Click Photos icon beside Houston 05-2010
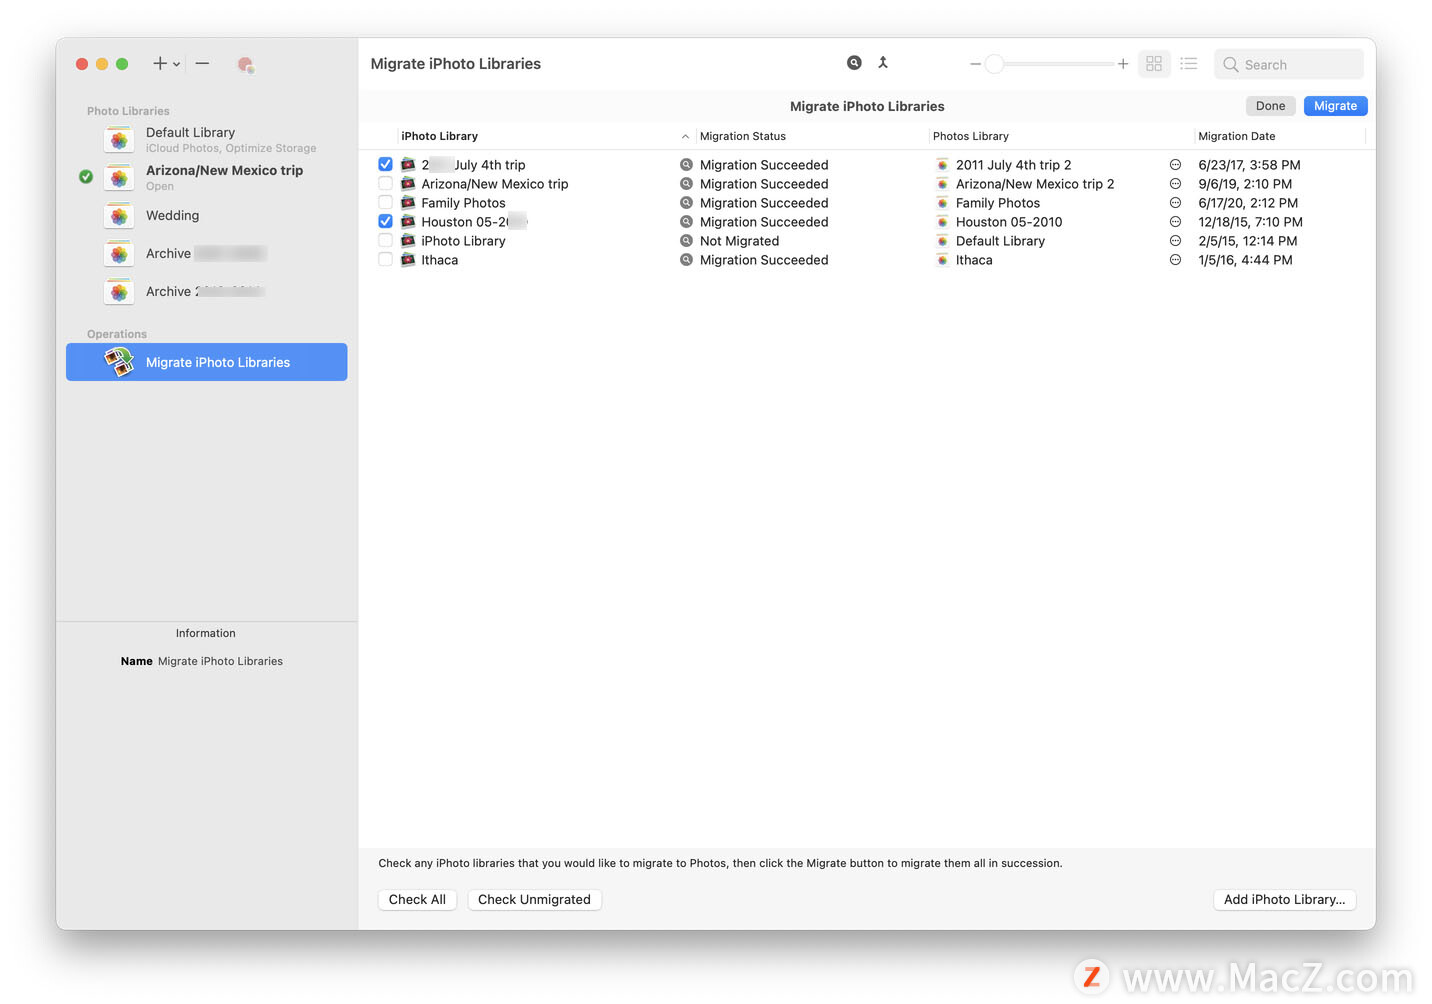1432x1004 pixels. click(942, 222)
